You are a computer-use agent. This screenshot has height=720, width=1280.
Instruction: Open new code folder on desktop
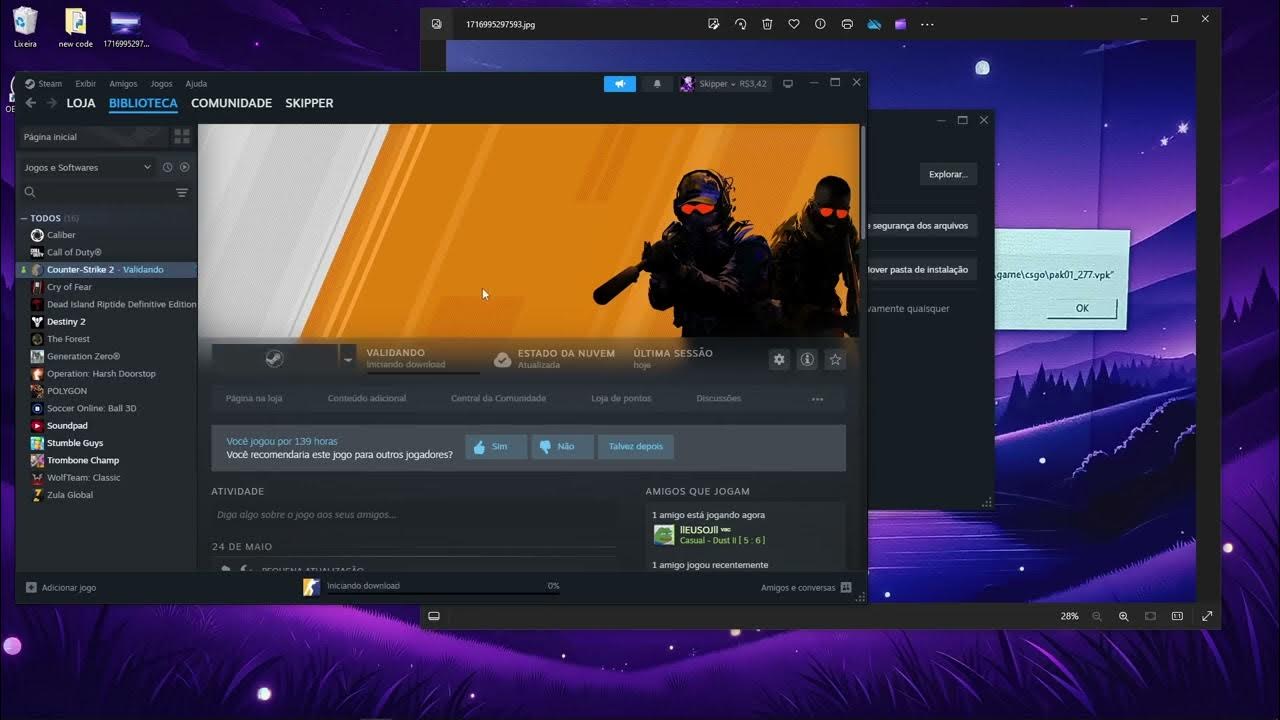[x=75, y=27]
